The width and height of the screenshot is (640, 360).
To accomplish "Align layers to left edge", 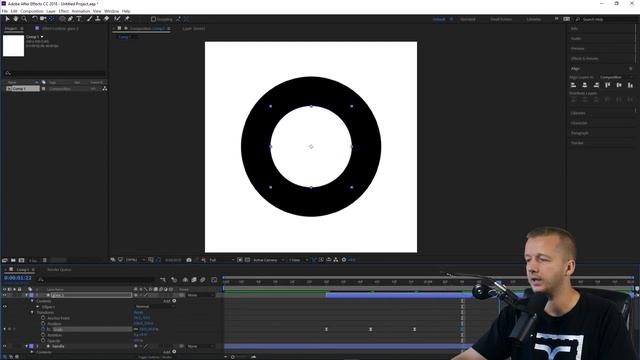I will pos(573,85).
